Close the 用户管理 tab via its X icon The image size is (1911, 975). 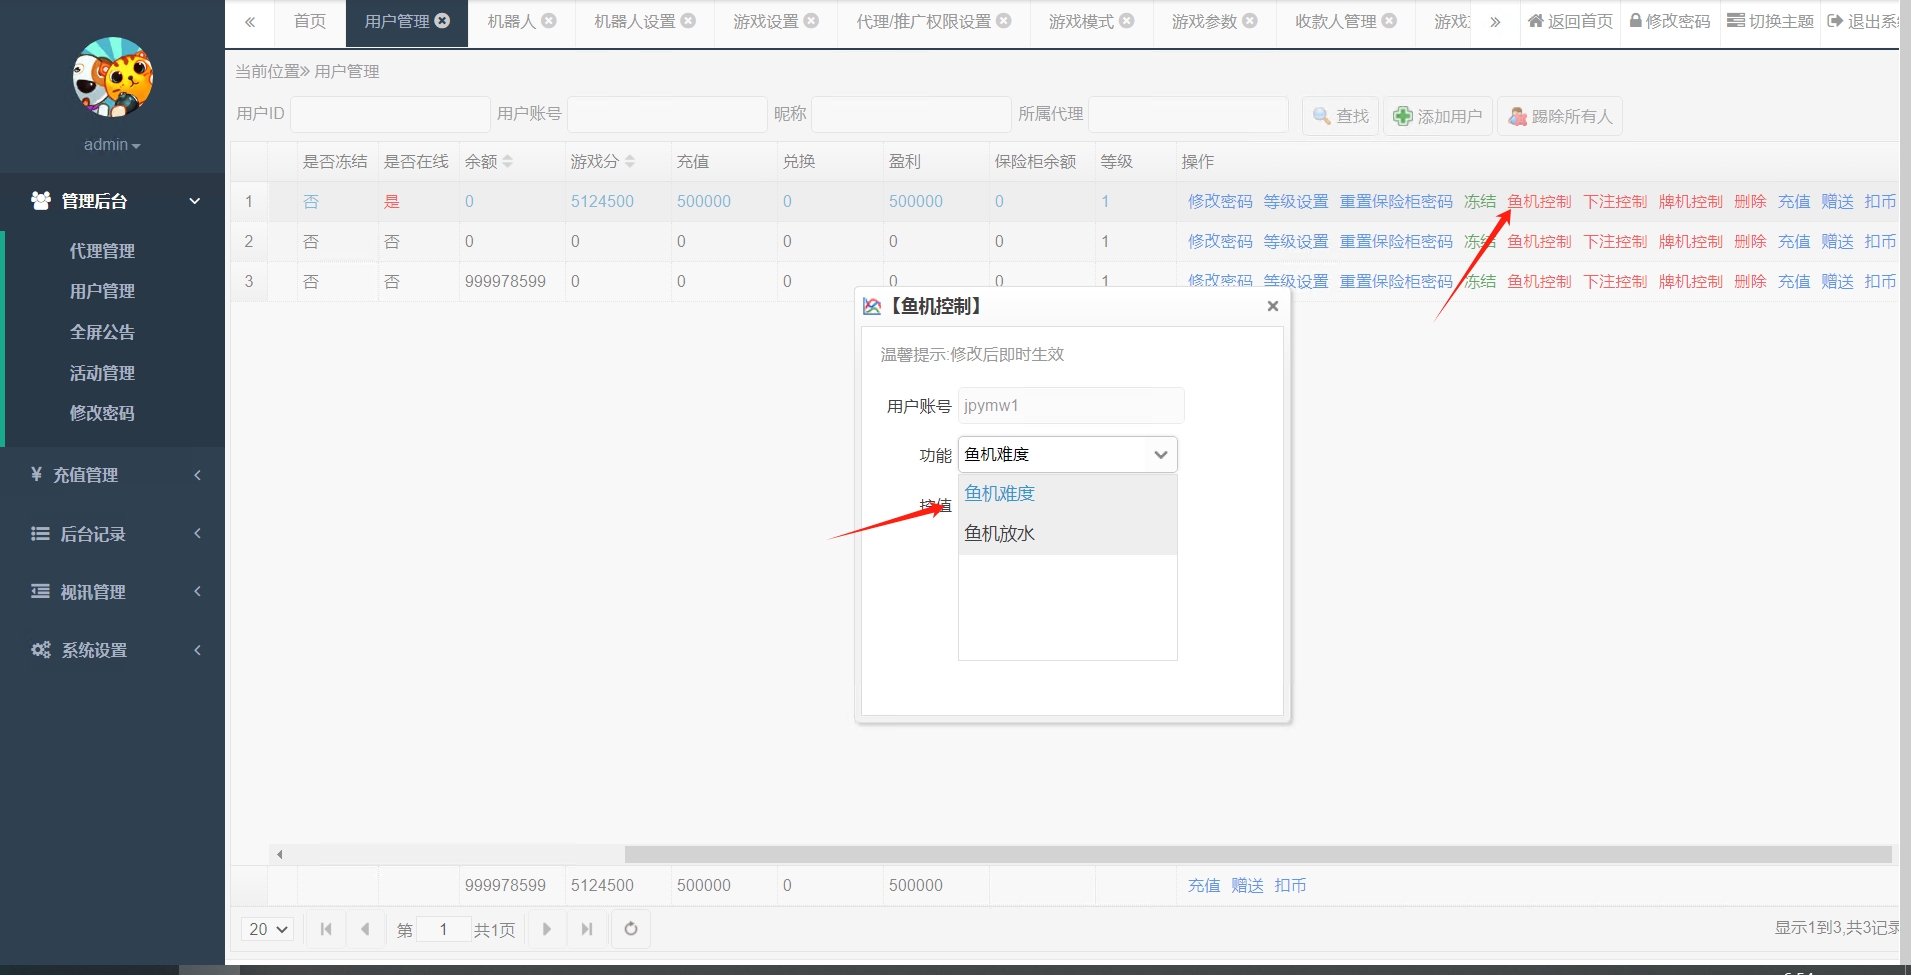tap(442, 21)
